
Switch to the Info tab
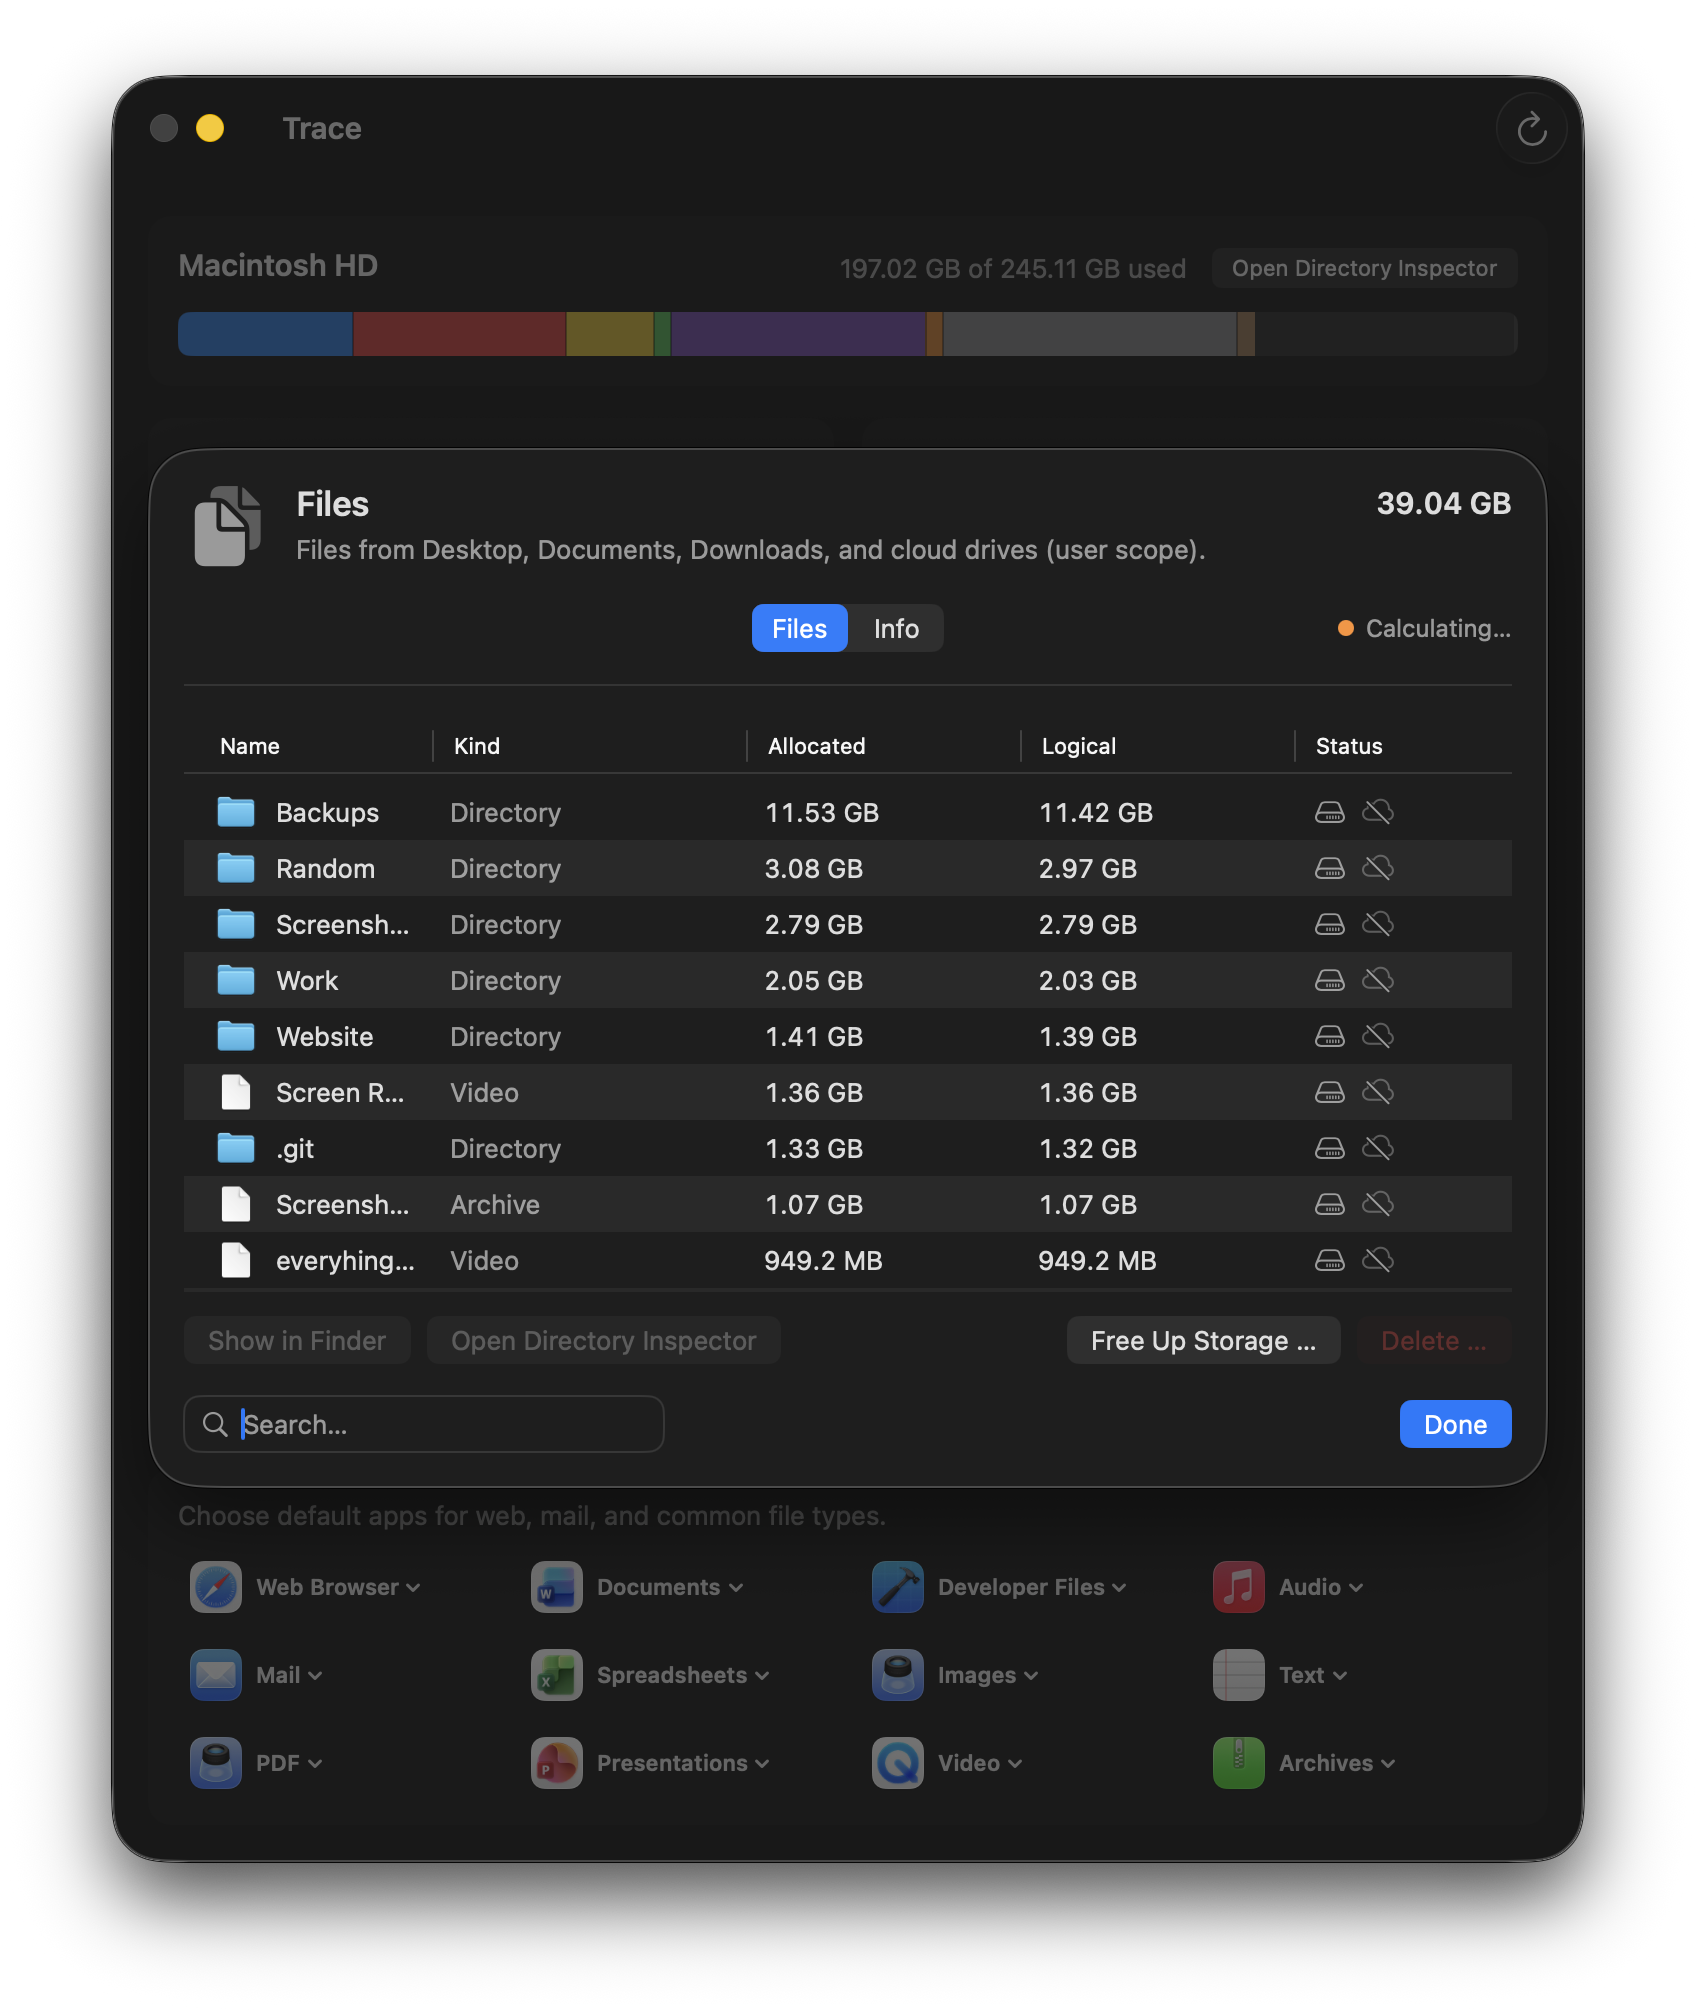point(895,628)
